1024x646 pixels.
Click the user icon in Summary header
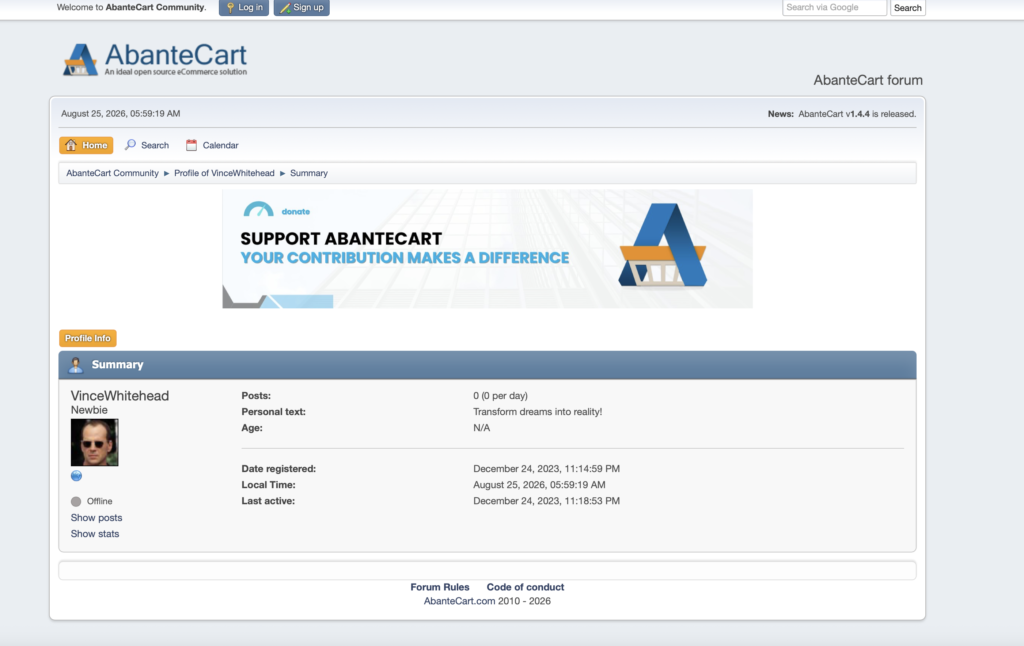(76, 364)
